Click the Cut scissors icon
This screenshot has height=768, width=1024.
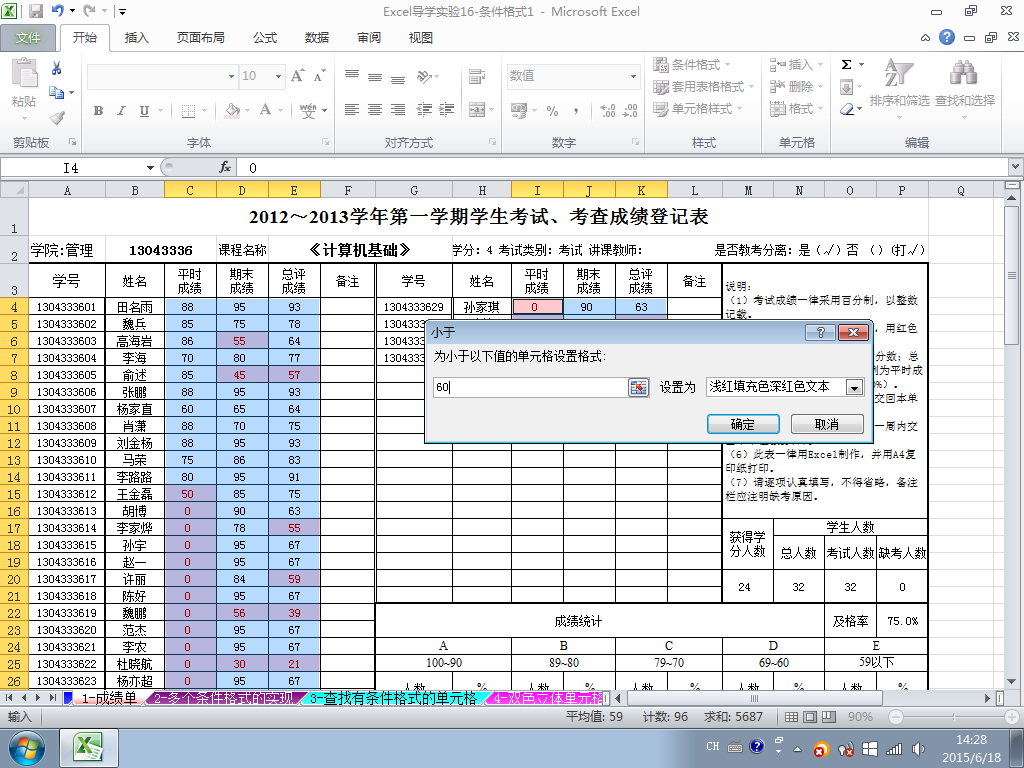click(56, 68)
